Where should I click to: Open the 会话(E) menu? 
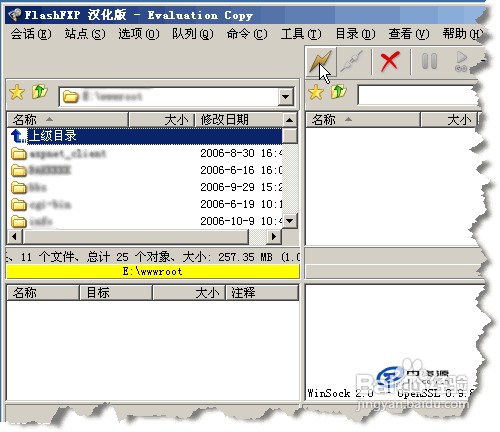point(31,34)
